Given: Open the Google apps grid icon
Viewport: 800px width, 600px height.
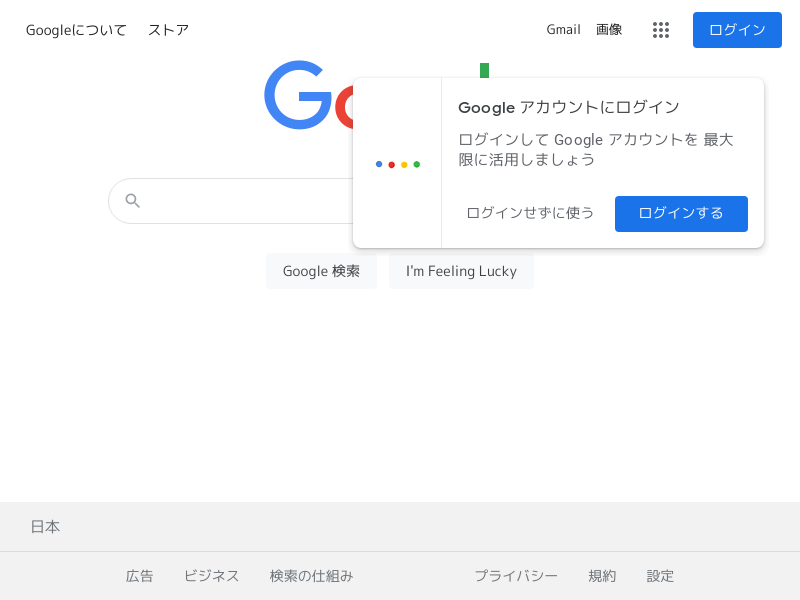Looking at the screenshot, I should point(661,30).
